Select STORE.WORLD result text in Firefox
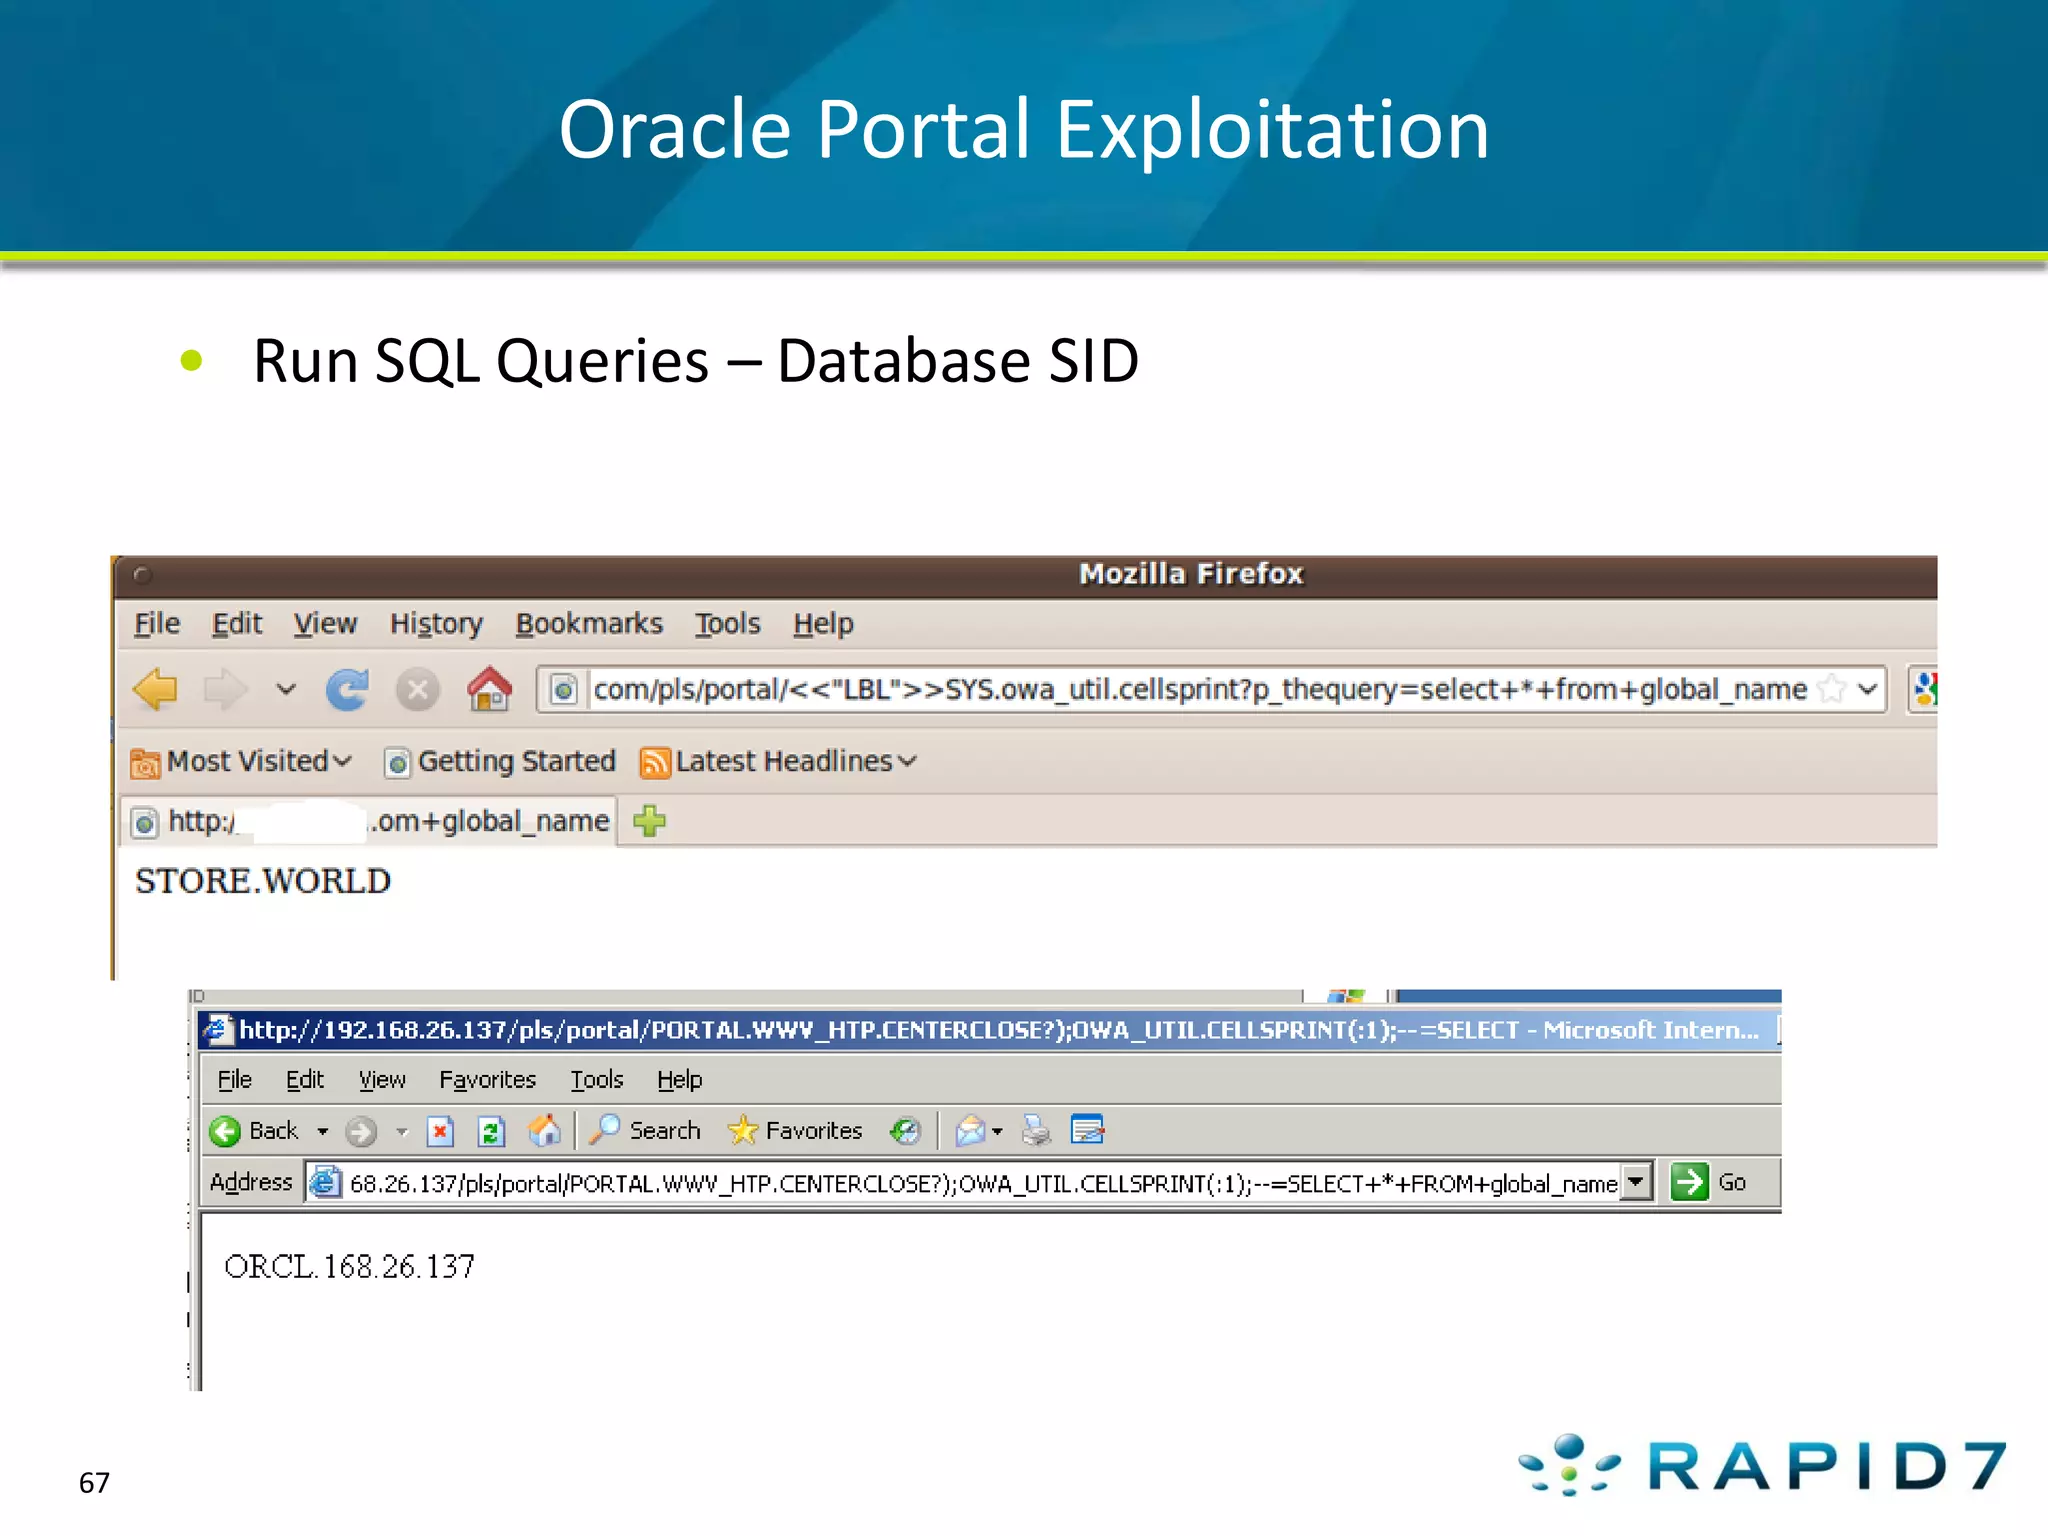 (x=263, y=881)
